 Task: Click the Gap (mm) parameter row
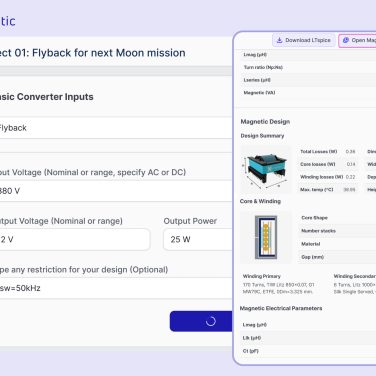pos(337,257)
